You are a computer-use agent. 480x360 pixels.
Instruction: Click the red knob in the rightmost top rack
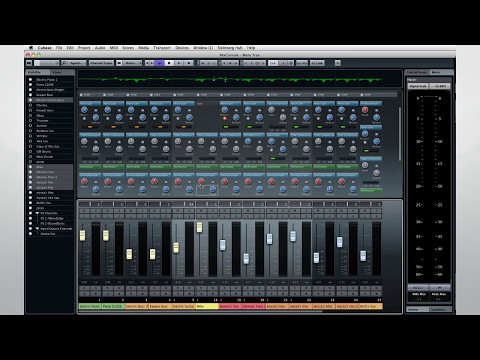tap(365, 110)
